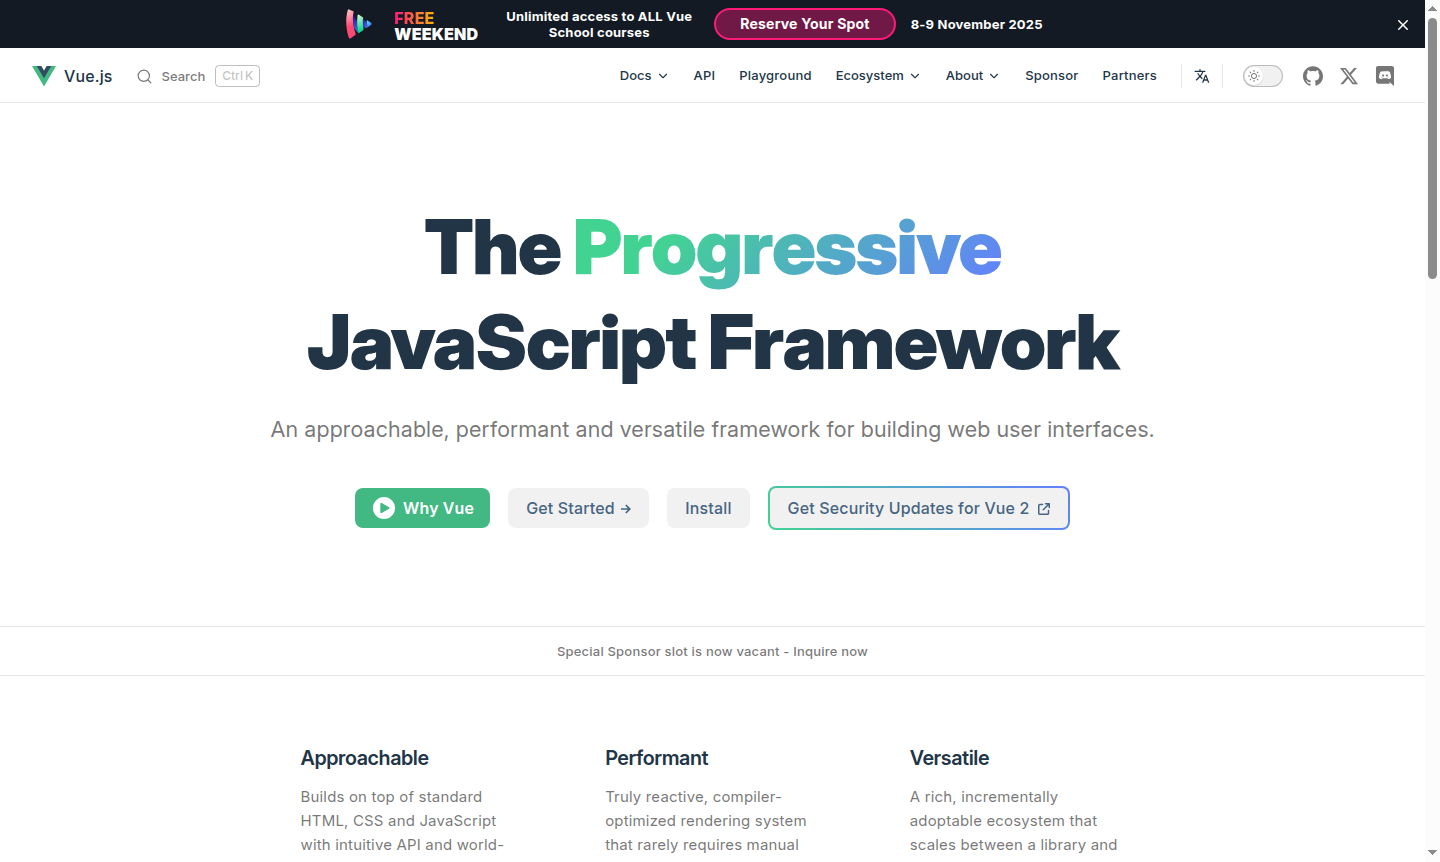
Task: Navigate to the Playground
Action: [x=775, y=75]
